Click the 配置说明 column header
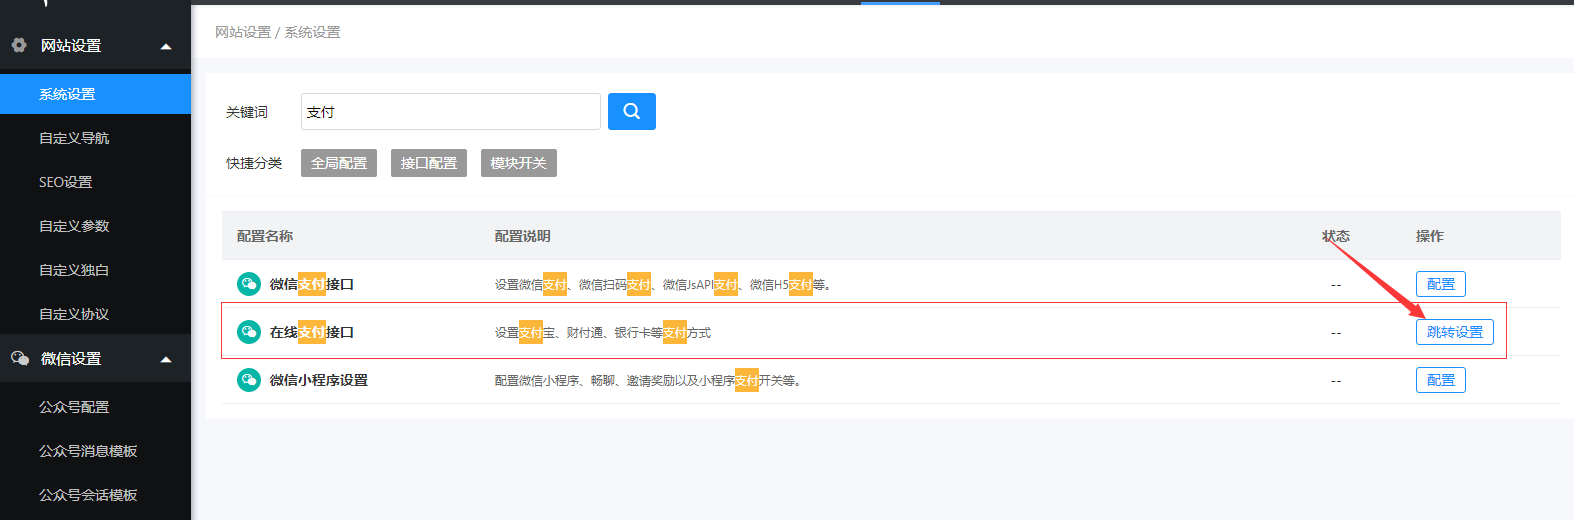Image resolution: width=1574 pixels, height=520 pixels. tap(523, 236)
